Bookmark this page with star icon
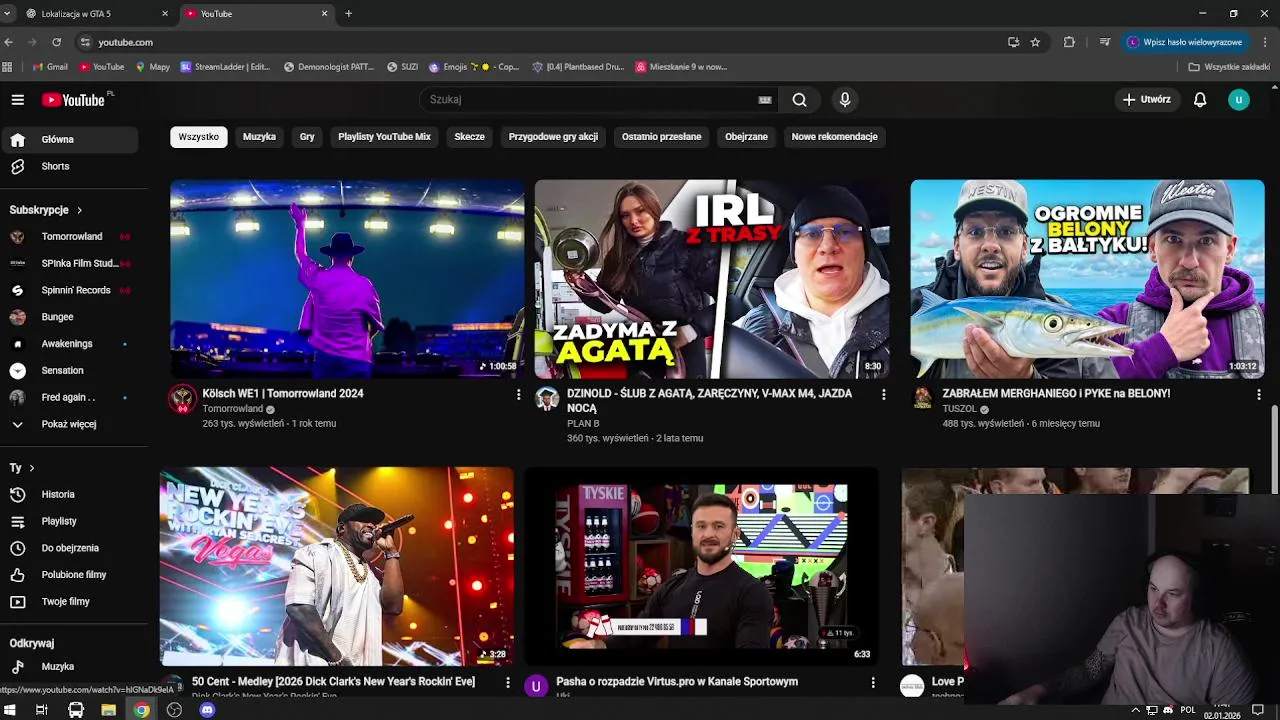The width and height of the screenshot is (1280, 720). [x=1035, y=42]
